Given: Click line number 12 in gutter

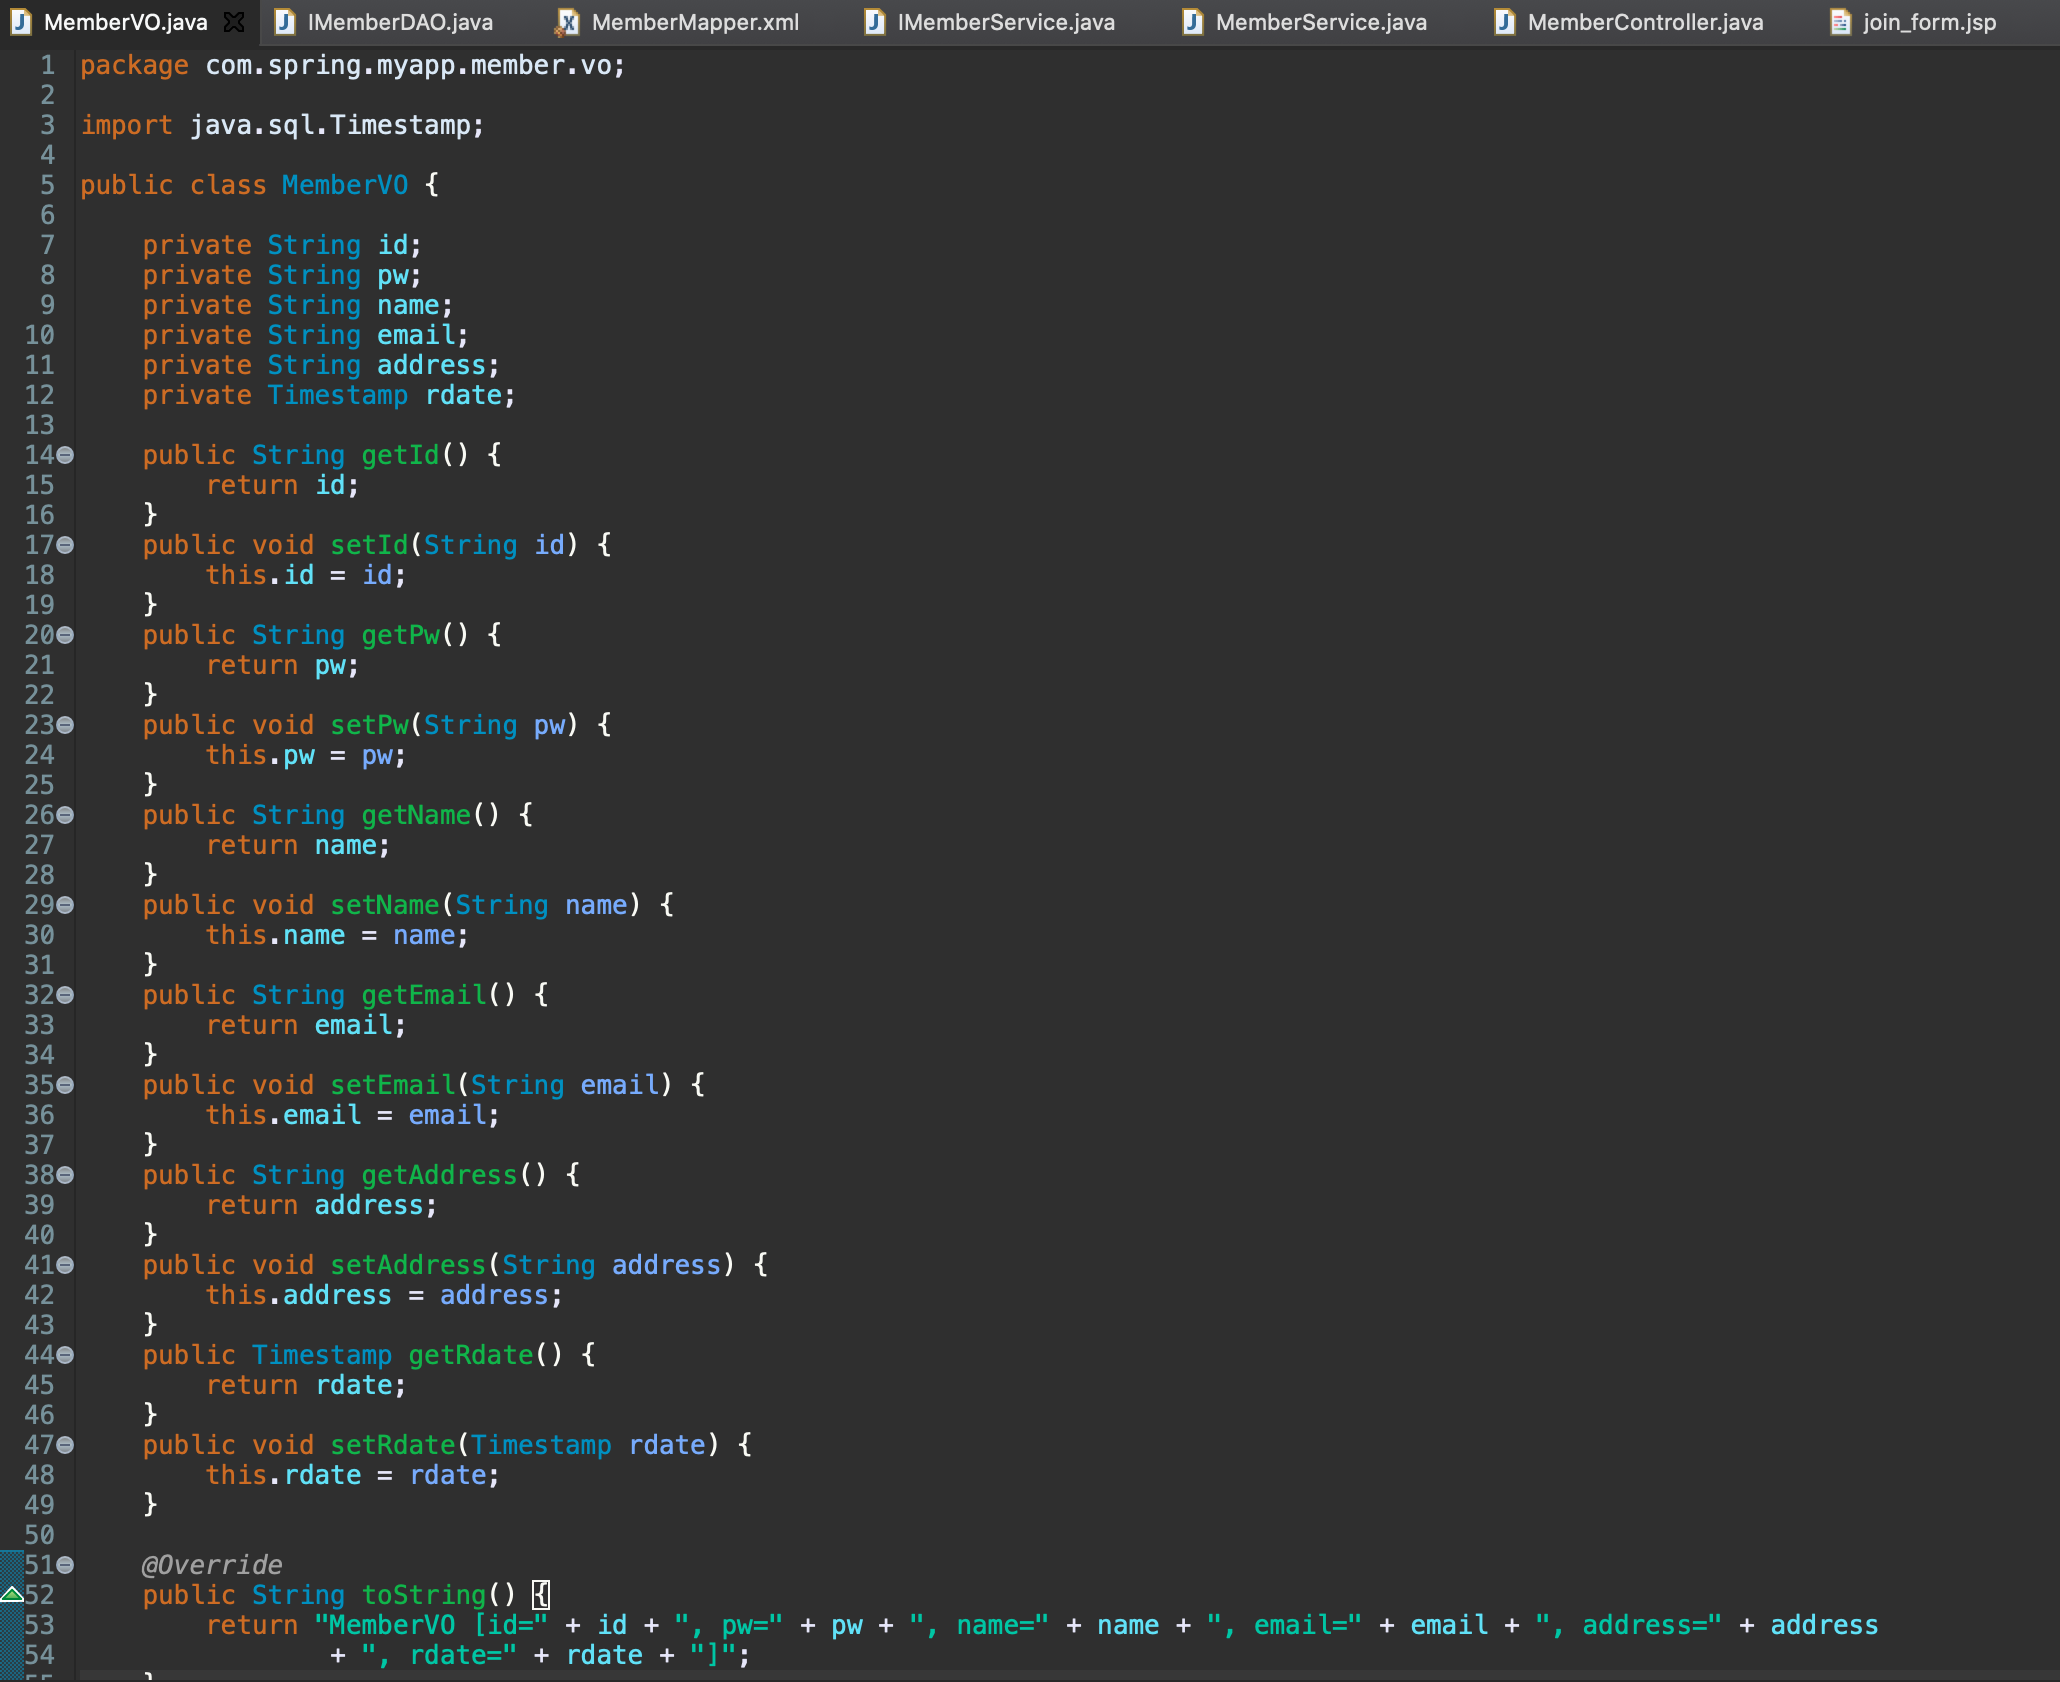Looking at the screenshot, I should 39,395.
